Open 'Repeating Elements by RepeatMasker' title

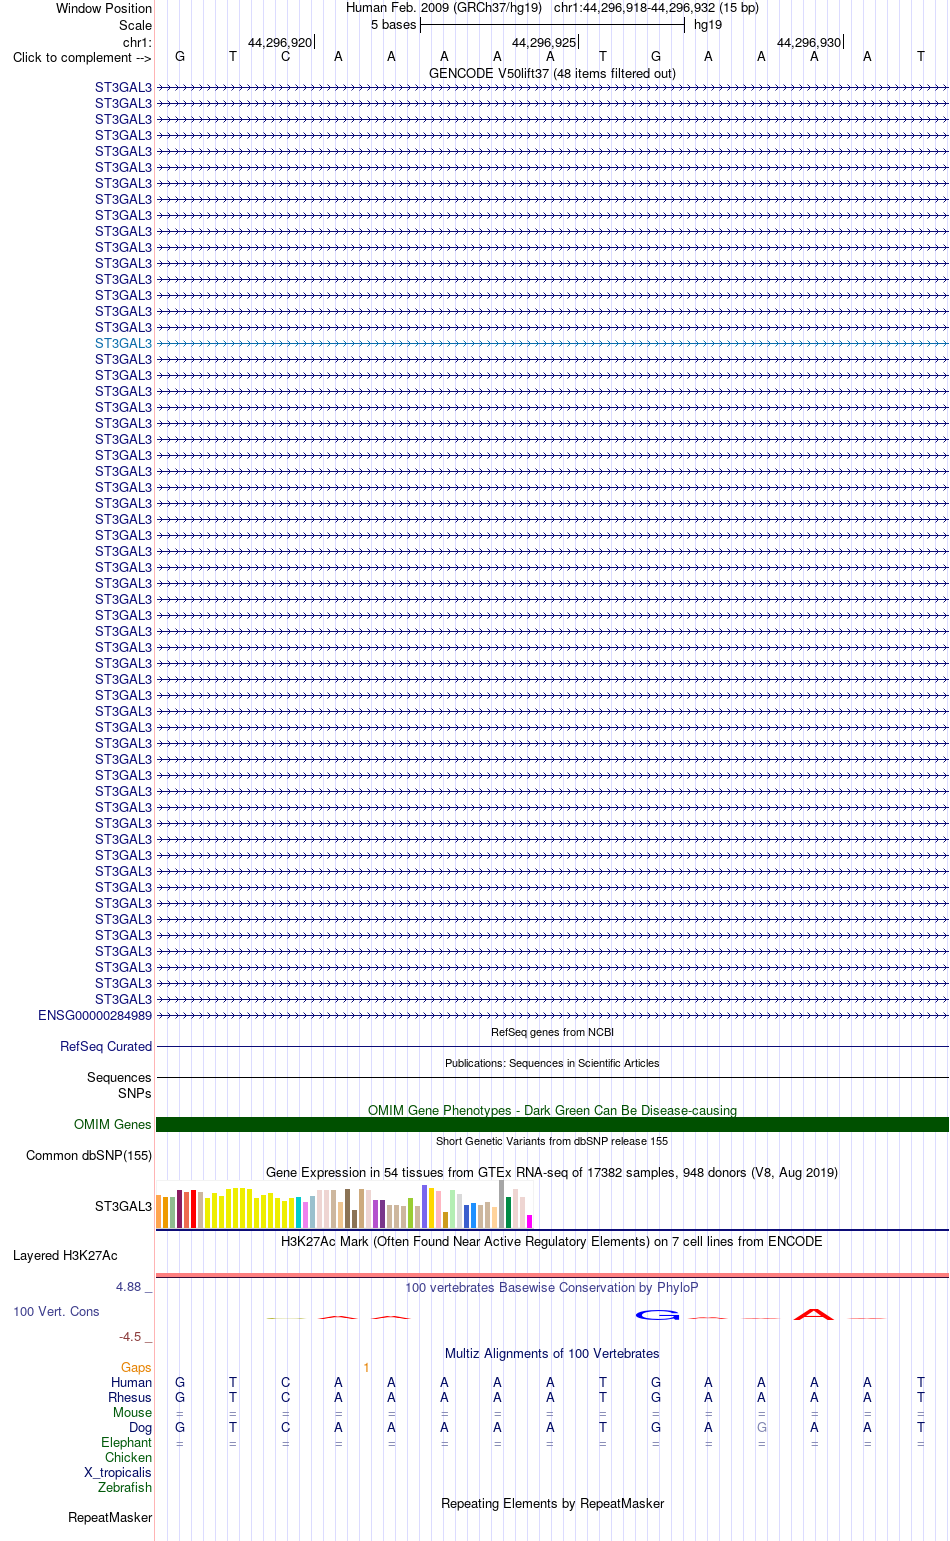click(552, 1503)
